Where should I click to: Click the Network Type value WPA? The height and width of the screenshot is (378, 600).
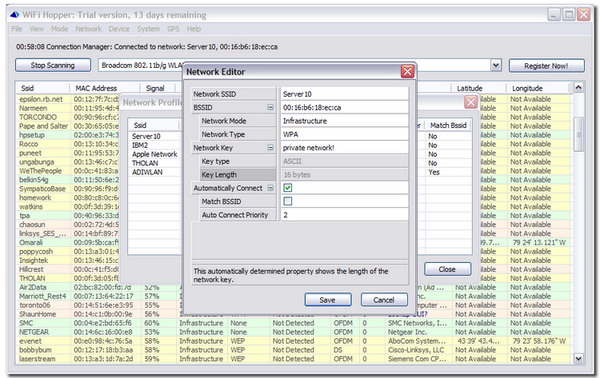point(344,134)
